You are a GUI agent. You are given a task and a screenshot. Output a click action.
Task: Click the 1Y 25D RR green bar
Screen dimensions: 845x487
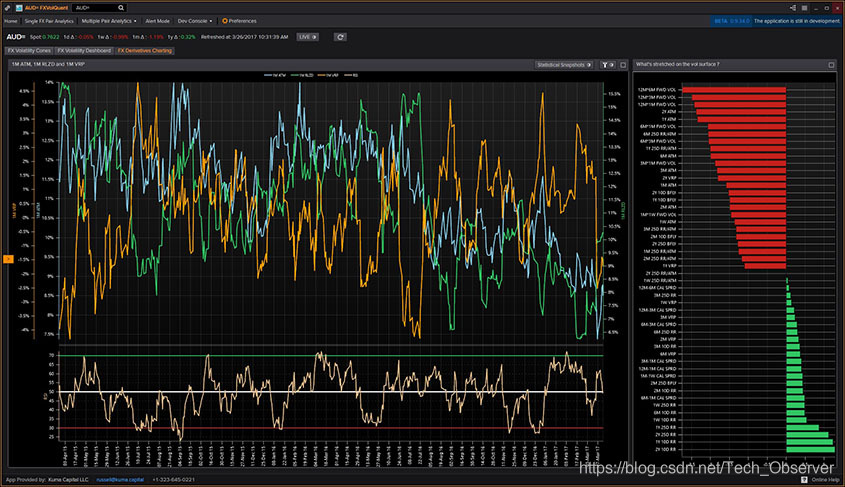coord(802,427)
